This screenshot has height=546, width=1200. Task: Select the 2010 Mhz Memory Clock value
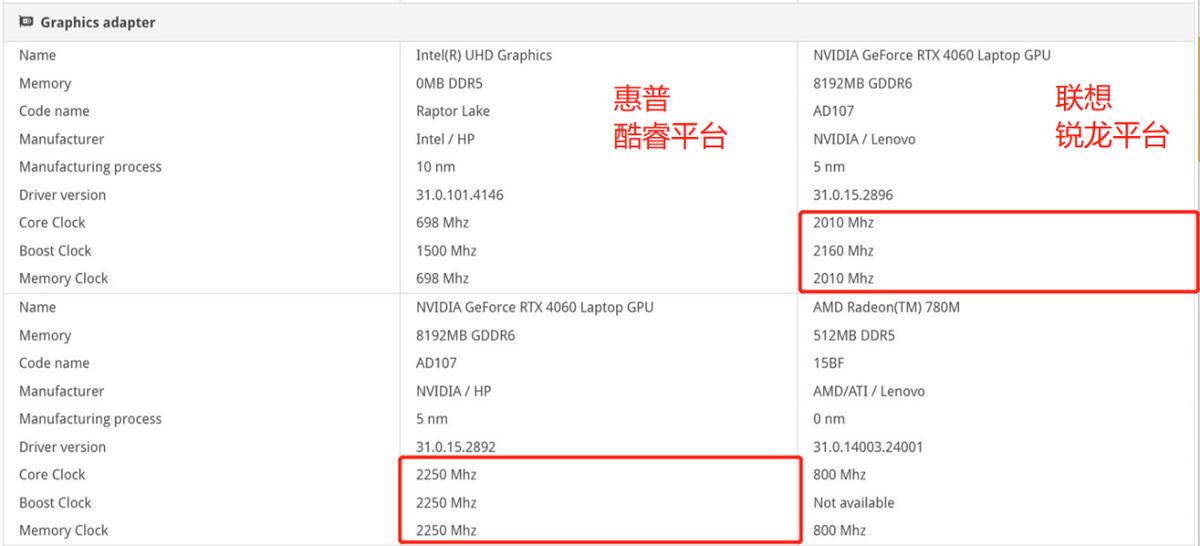(843, 279)
